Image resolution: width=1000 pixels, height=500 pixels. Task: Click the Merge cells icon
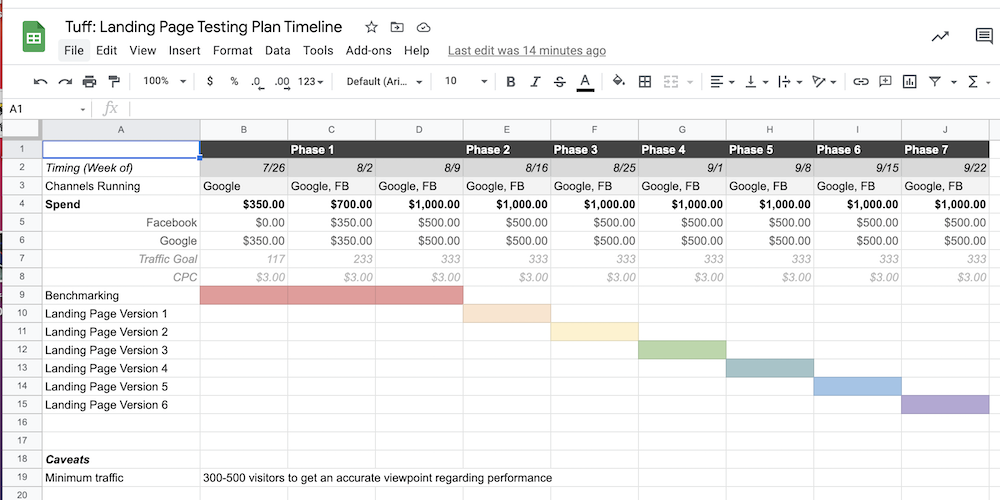tap(670, 82)
